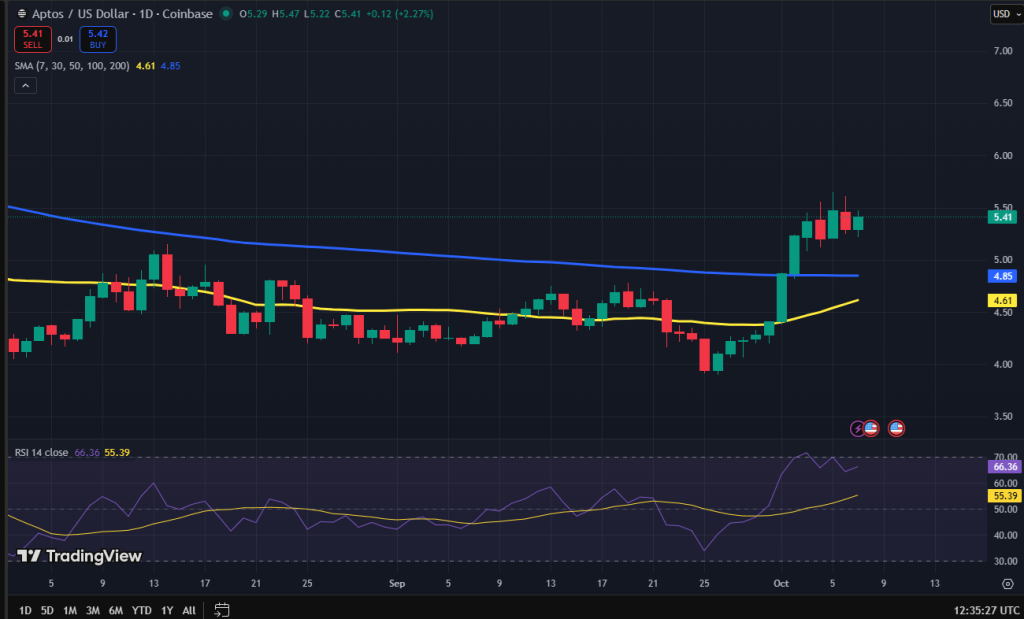Open the USD currency dropdown
The image size is (1024, 619).
1006,14
